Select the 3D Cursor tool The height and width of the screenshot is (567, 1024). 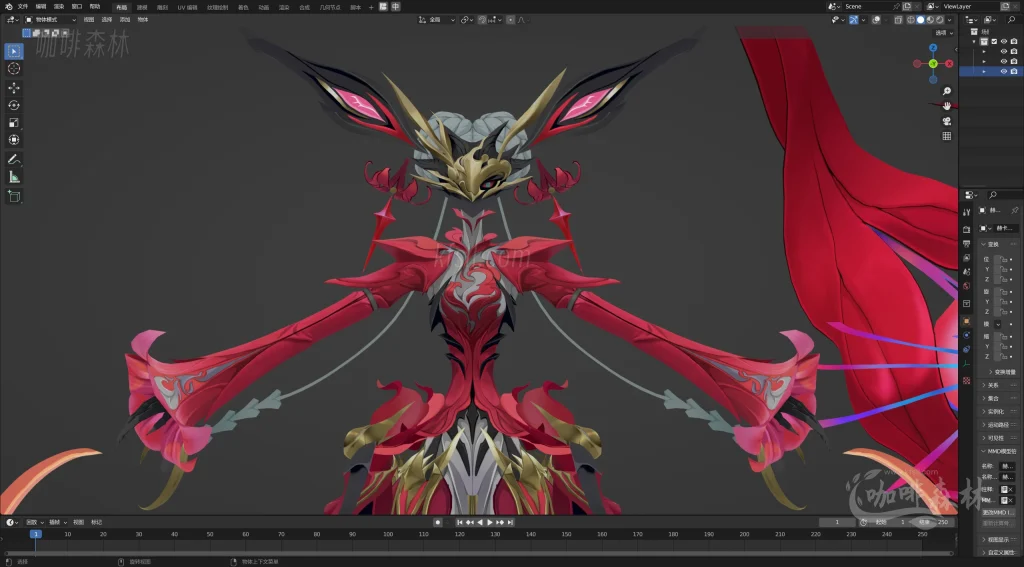tap(14, 69)
